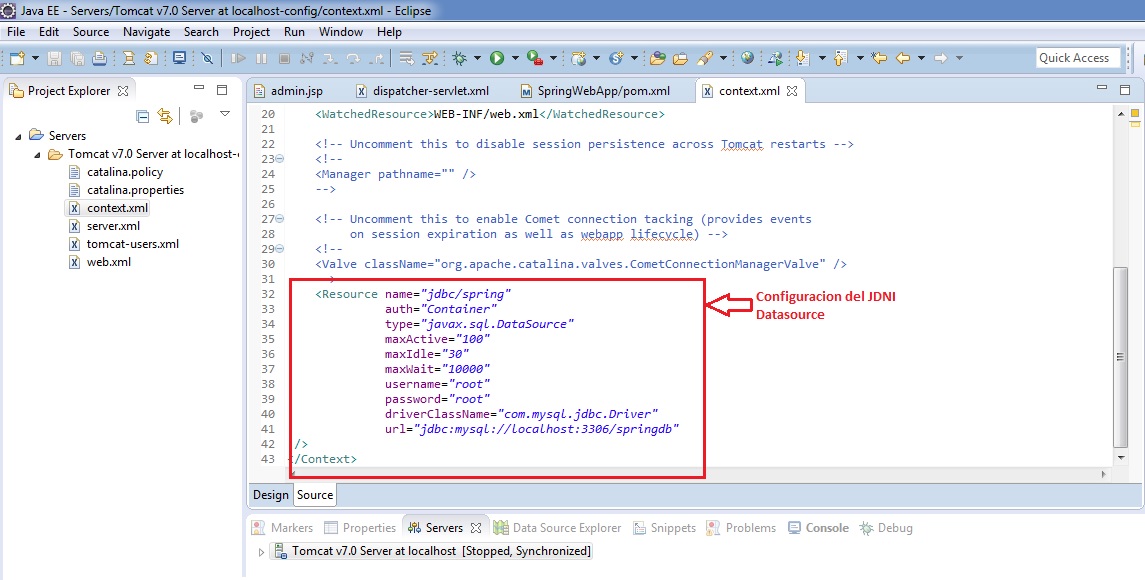Click the Quick Access button

click(1077, 57)
